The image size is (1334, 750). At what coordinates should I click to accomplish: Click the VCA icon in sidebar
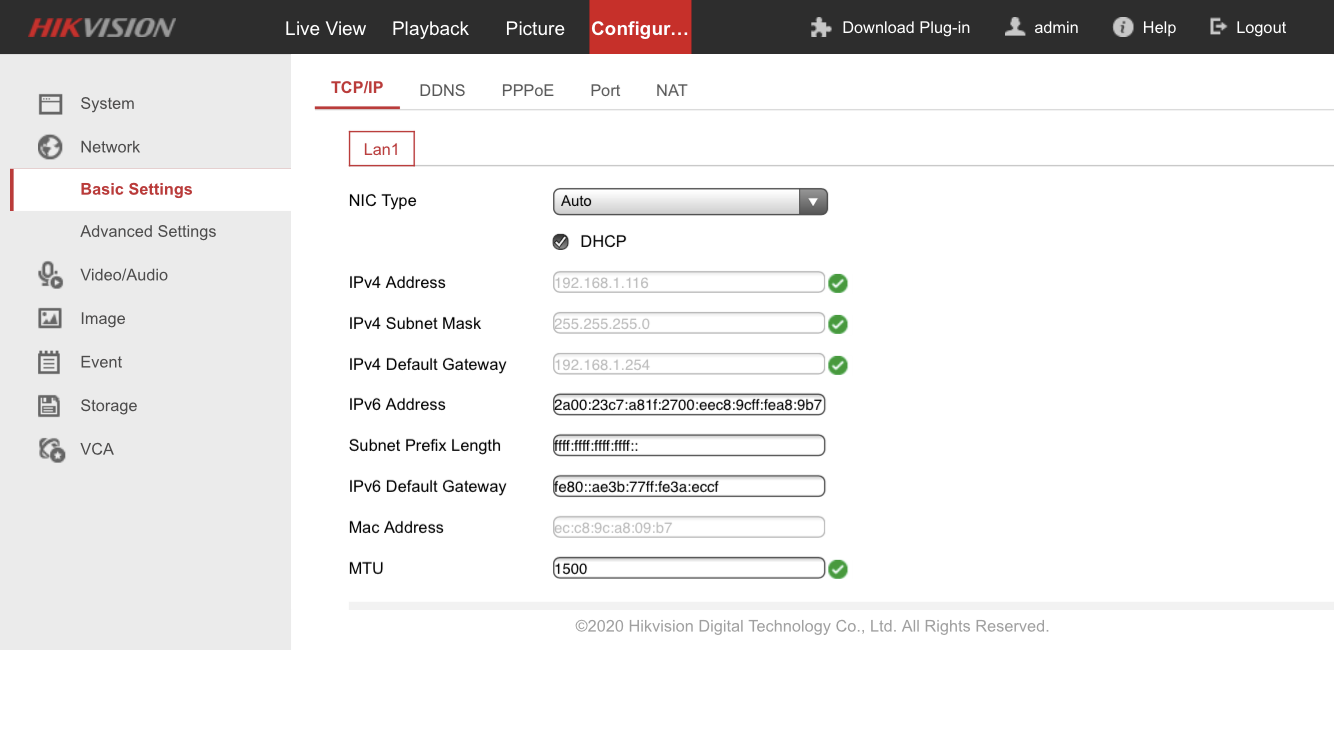click(x=51, y=450)
